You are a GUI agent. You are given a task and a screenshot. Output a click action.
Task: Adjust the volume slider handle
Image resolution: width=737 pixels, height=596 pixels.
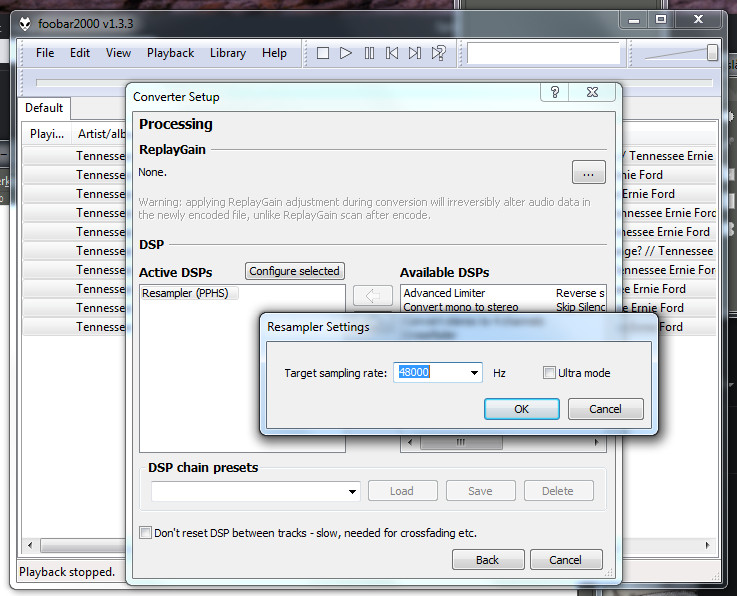point(712,52)
